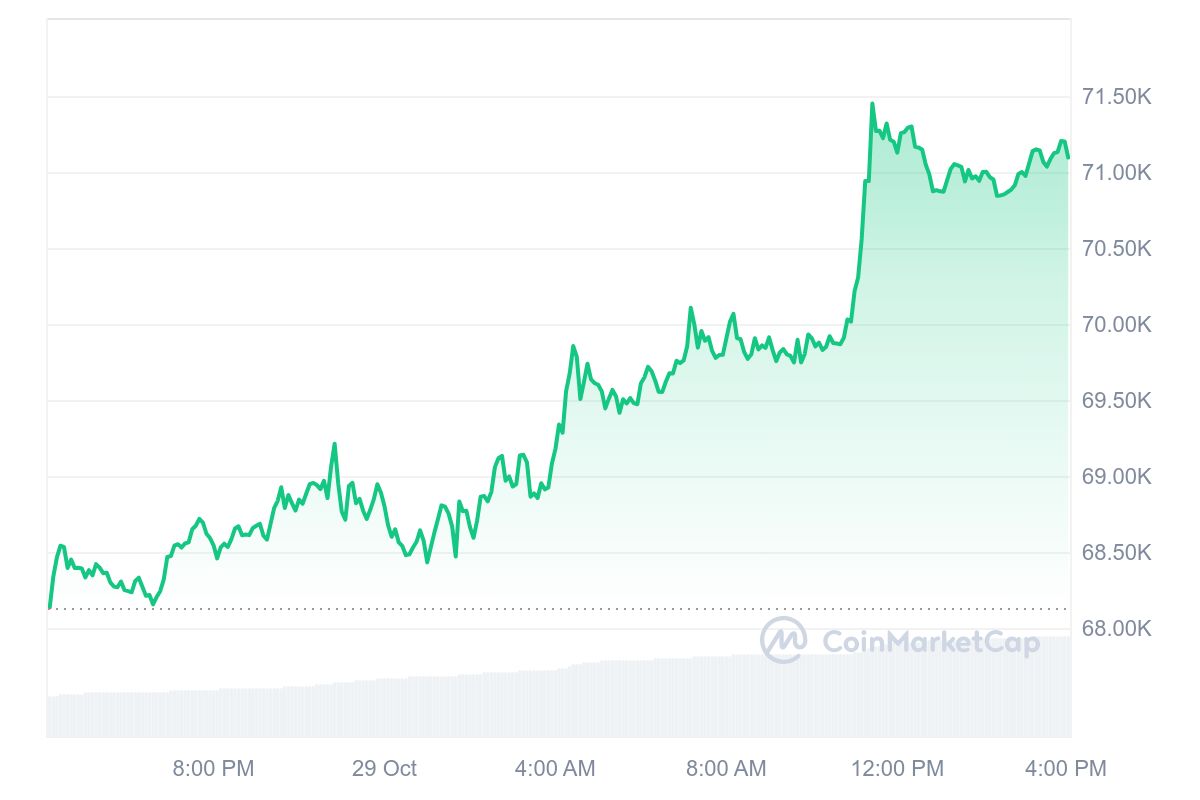Click the green line's rightmost endpoint
The height and width of the screenshot is (800, 1200).
[x=1068, y=157]
